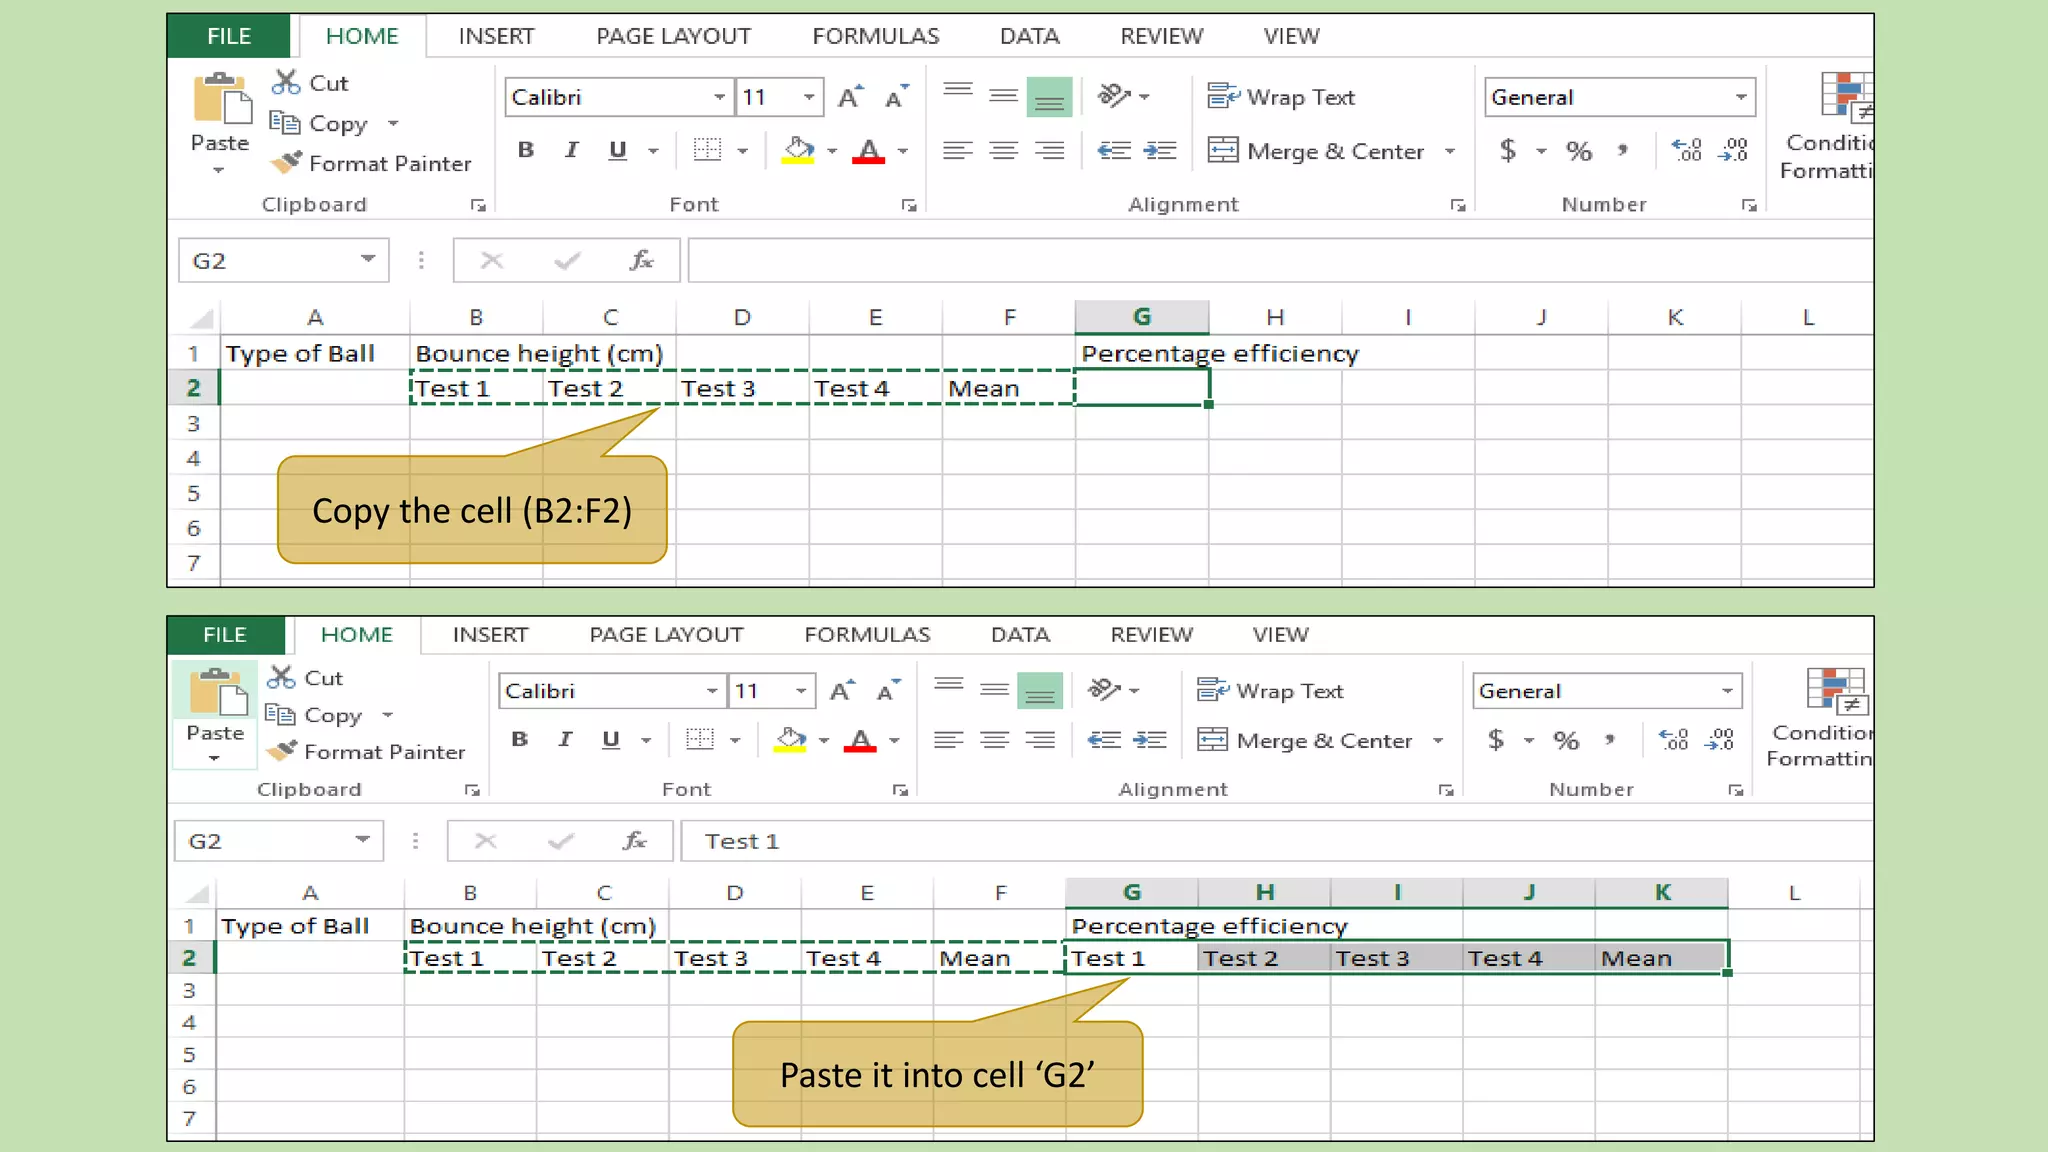This screenshot has height=1152, width=2048.
Task: Toggle Wrap Text in lower Excel ribbon
Action: point(1271,690)
